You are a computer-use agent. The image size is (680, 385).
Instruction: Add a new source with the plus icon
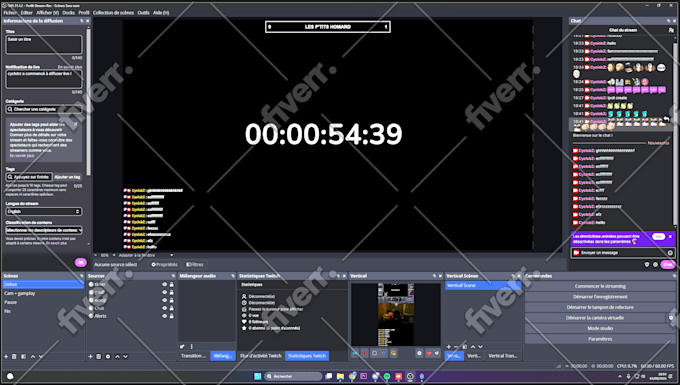coord(91,356)
